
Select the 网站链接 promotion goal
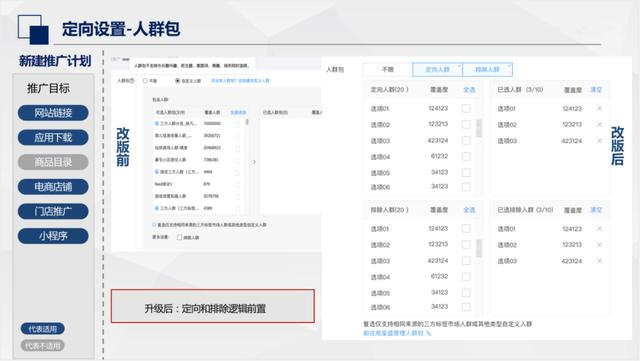[53, 113]
